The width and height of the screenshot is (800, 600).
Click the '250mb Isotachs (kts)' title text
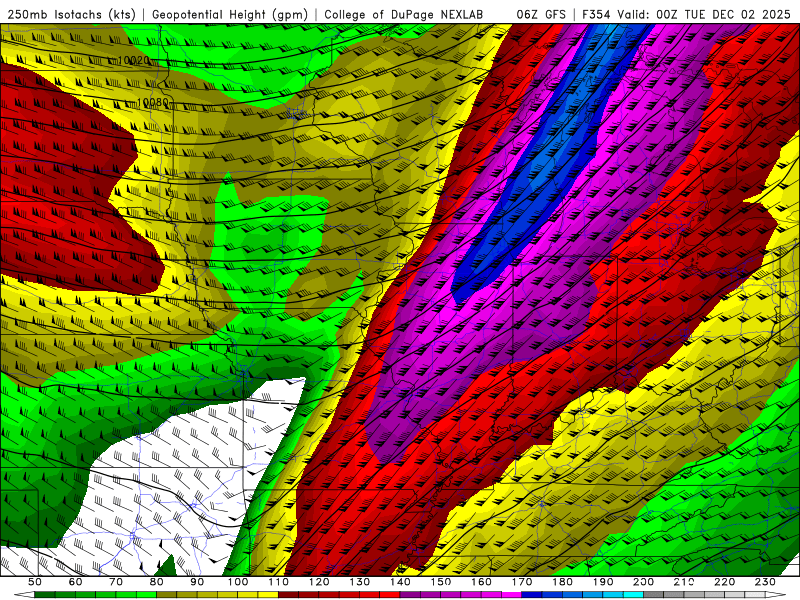[72, 14]
